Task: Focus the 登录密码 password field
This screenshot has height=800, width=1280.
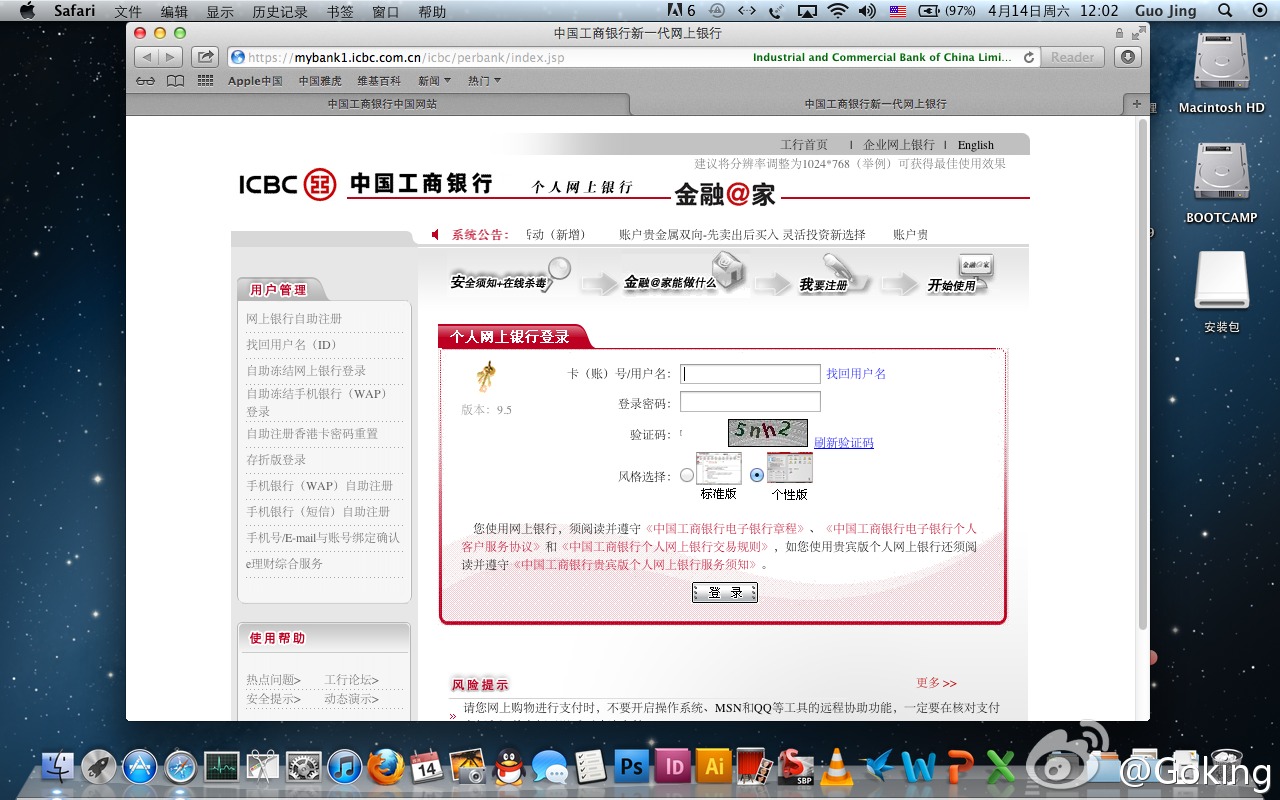Action: (750, 402)
